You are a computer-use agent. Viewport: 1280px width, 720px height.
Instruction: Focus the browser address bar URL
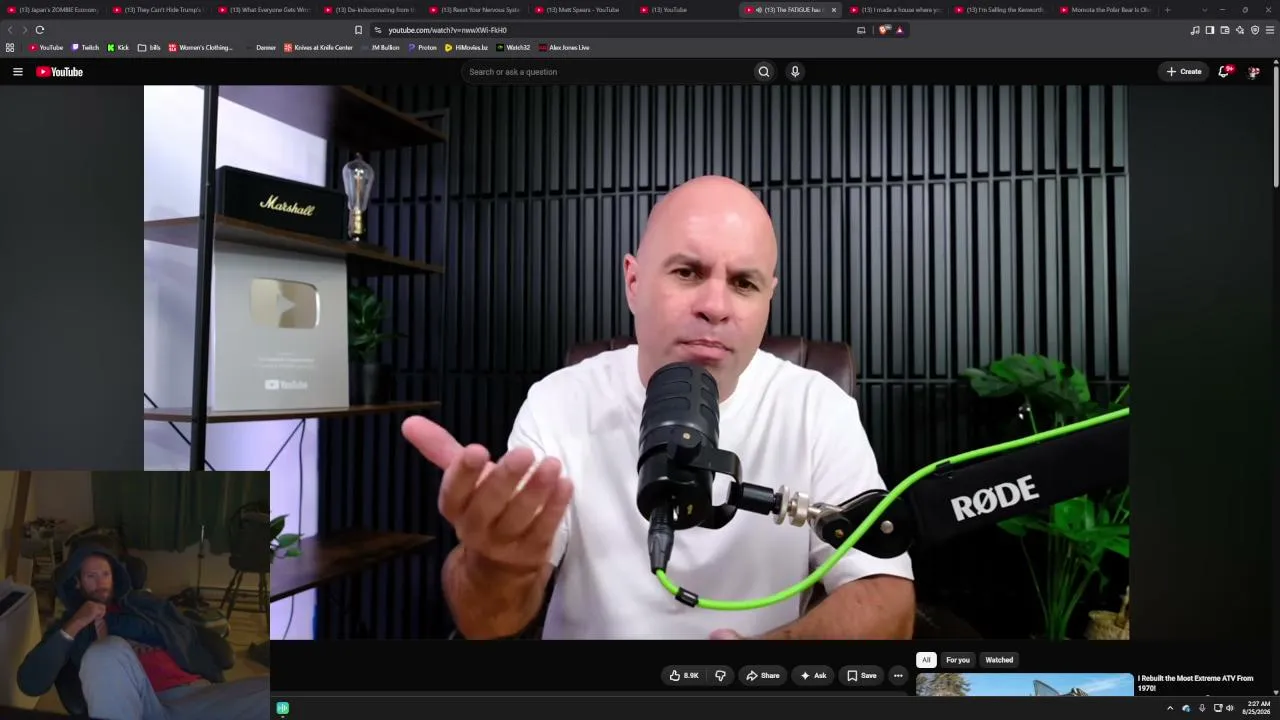click(x=447, y=30)
